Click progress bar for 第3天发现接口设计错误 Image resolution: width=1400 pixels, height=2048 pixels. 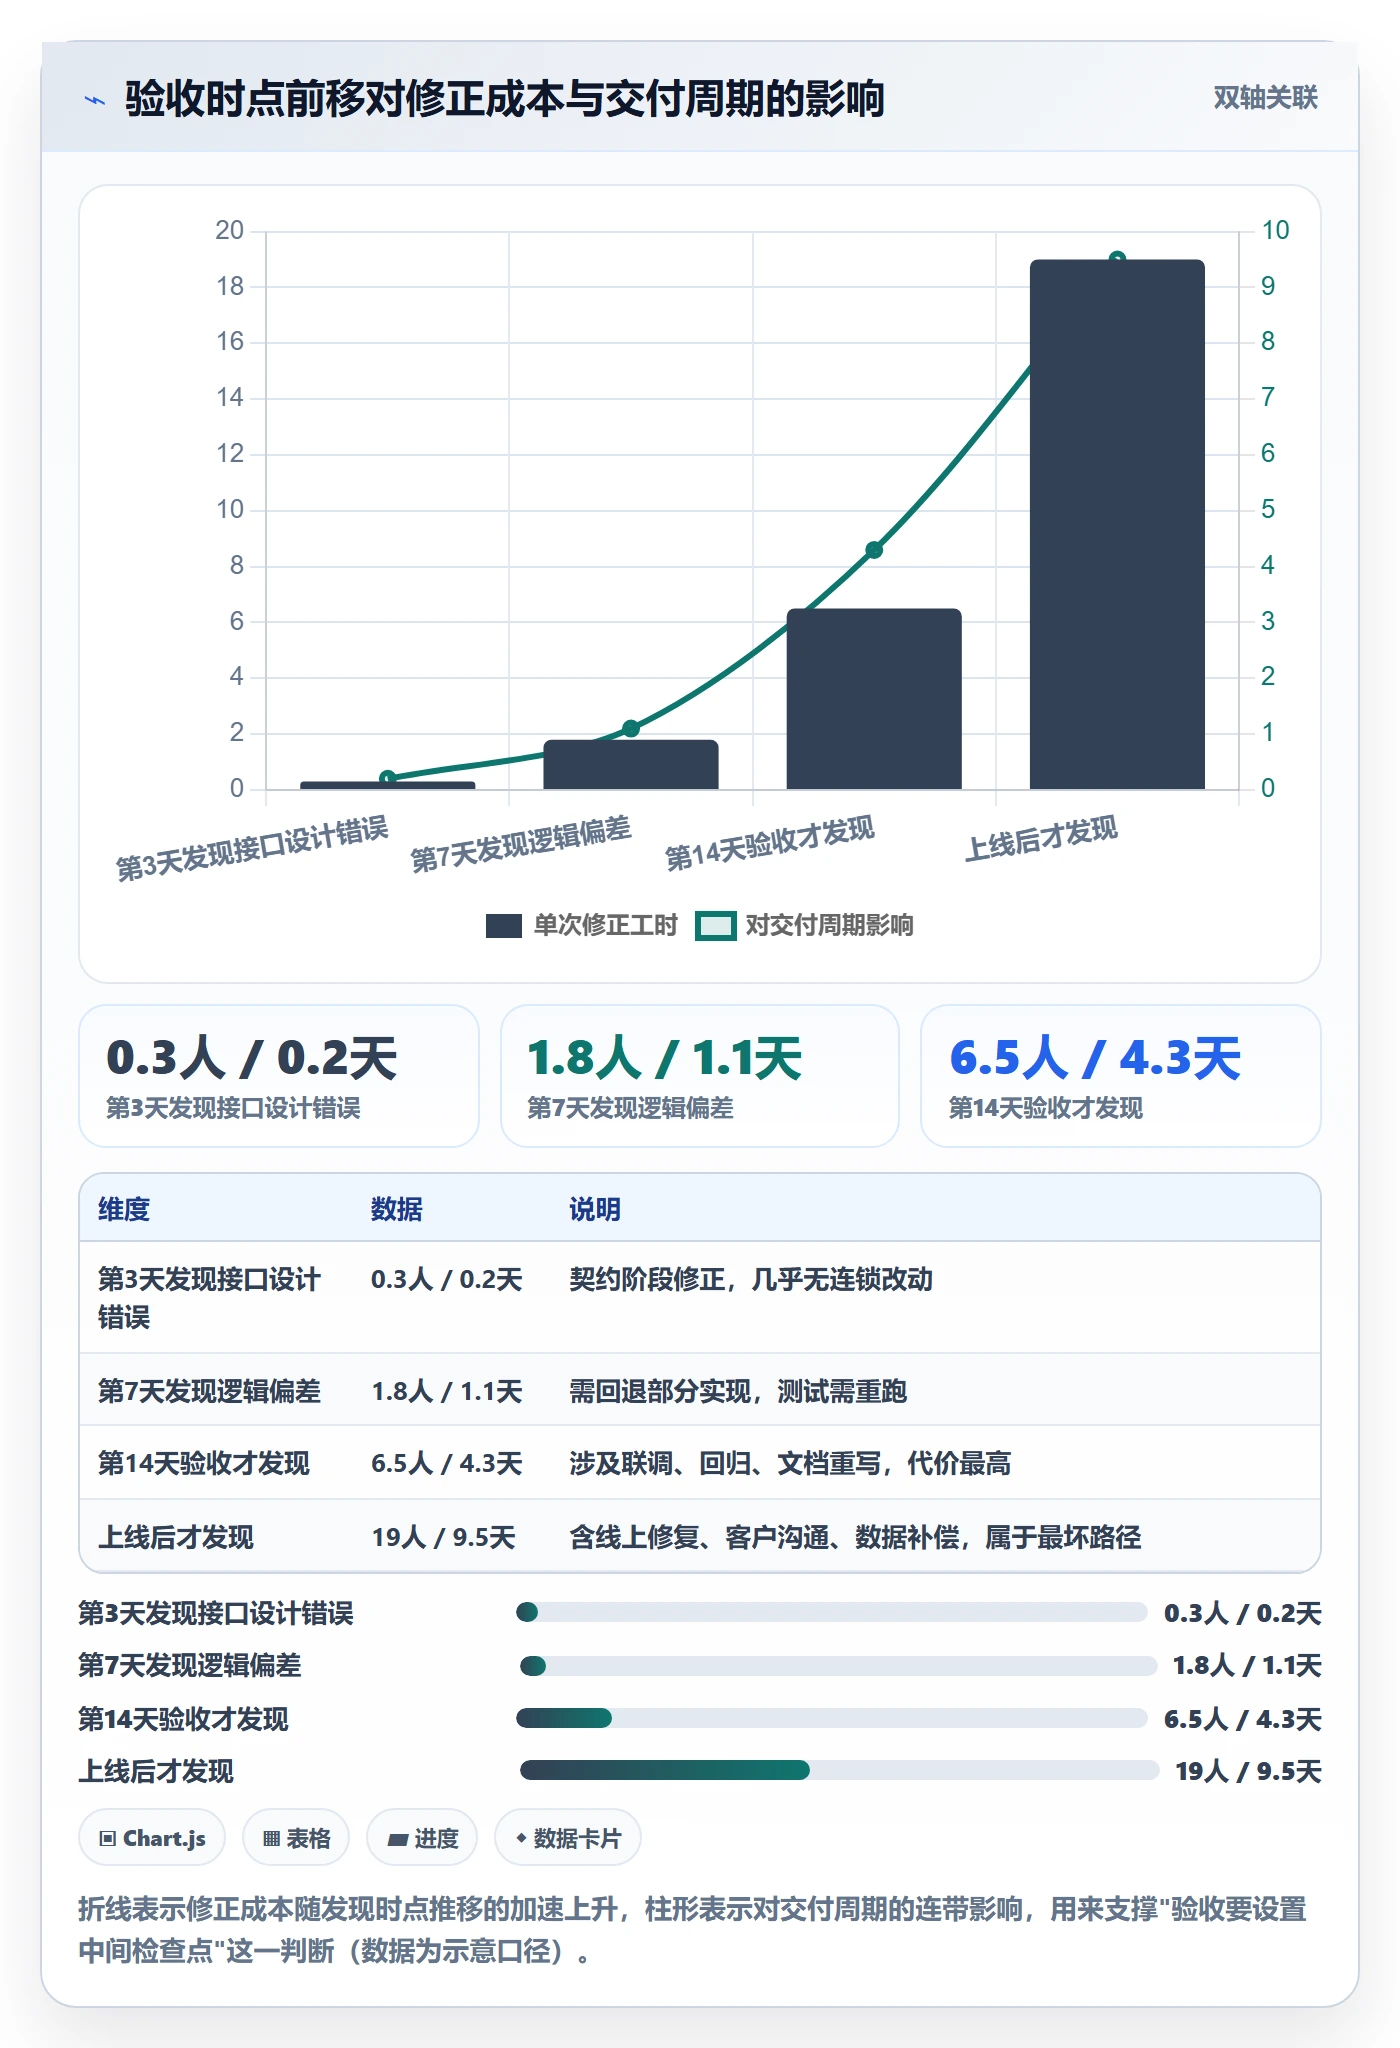[832, 1612]
